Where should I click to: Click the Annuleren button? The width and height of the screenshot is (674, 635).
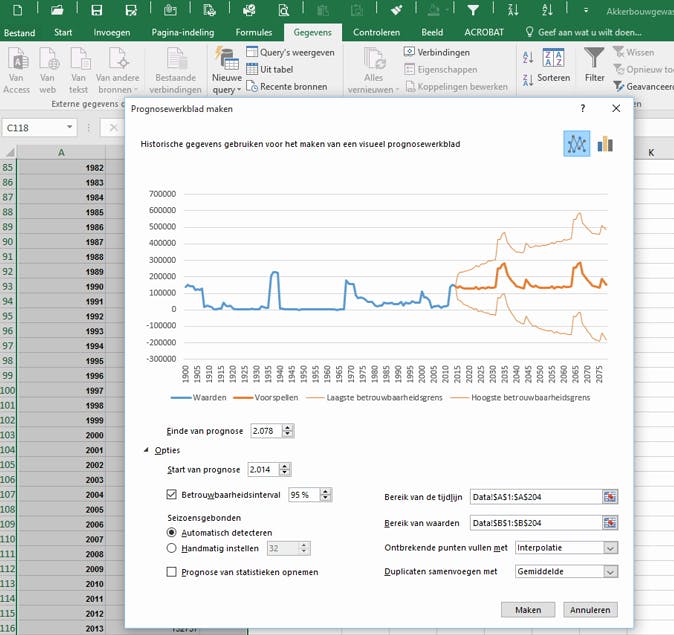point(590,609)
